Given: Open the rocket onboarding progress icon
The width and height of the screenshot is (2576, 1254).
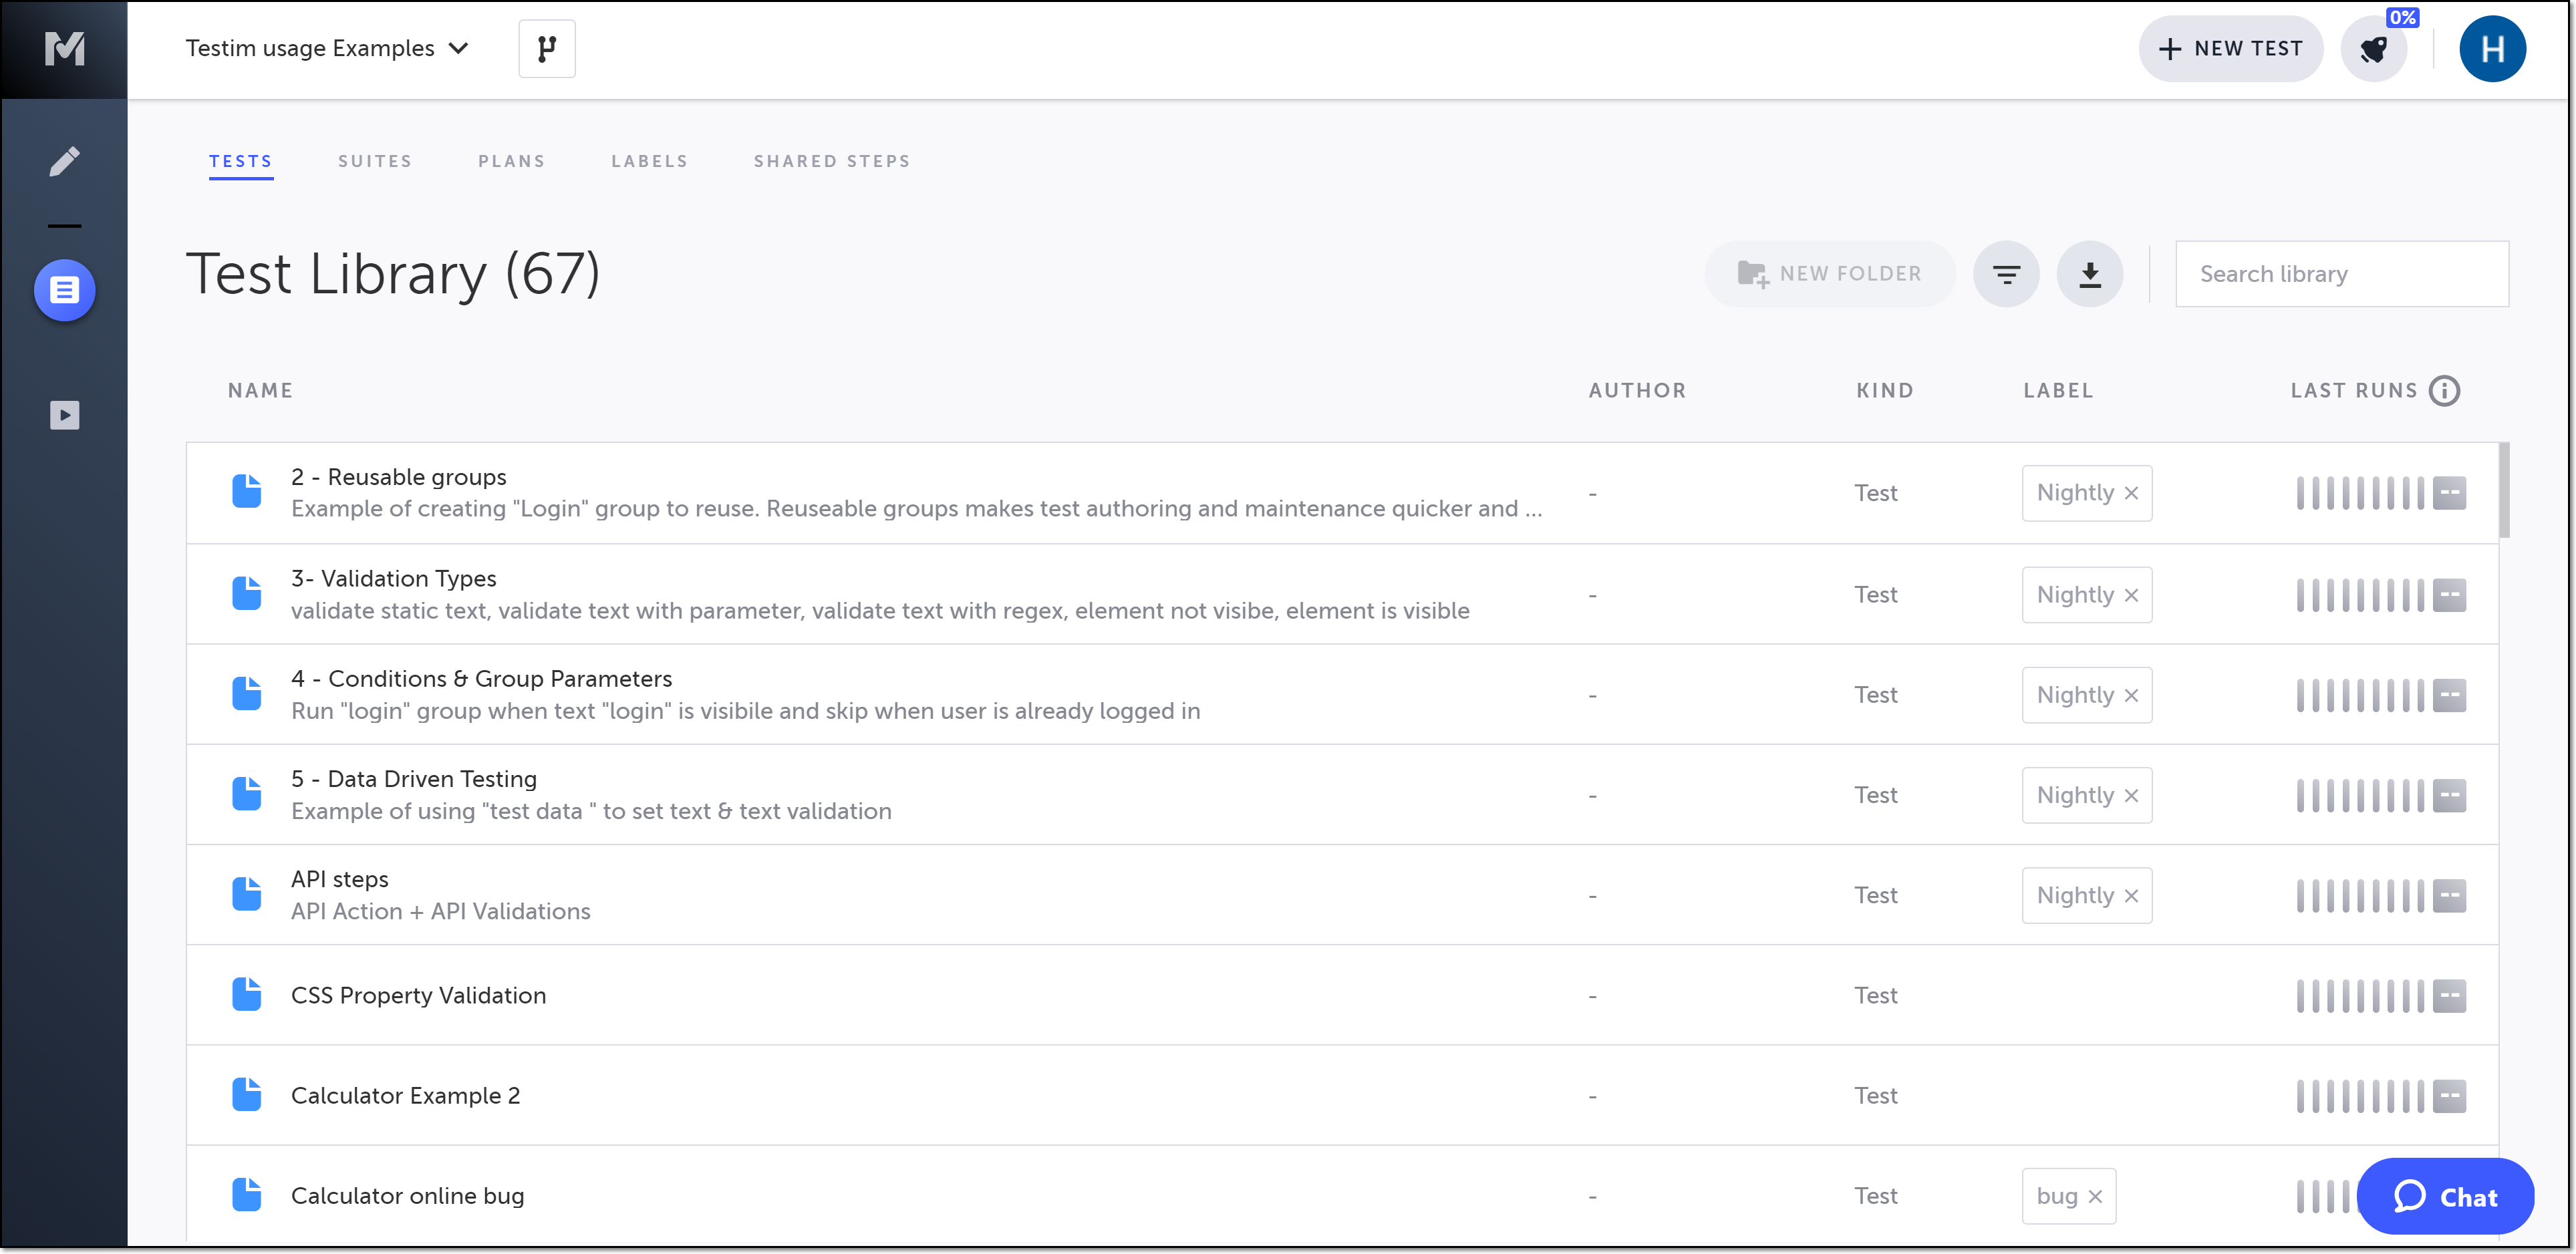Looking at the screenshot, I should 2375,48.
